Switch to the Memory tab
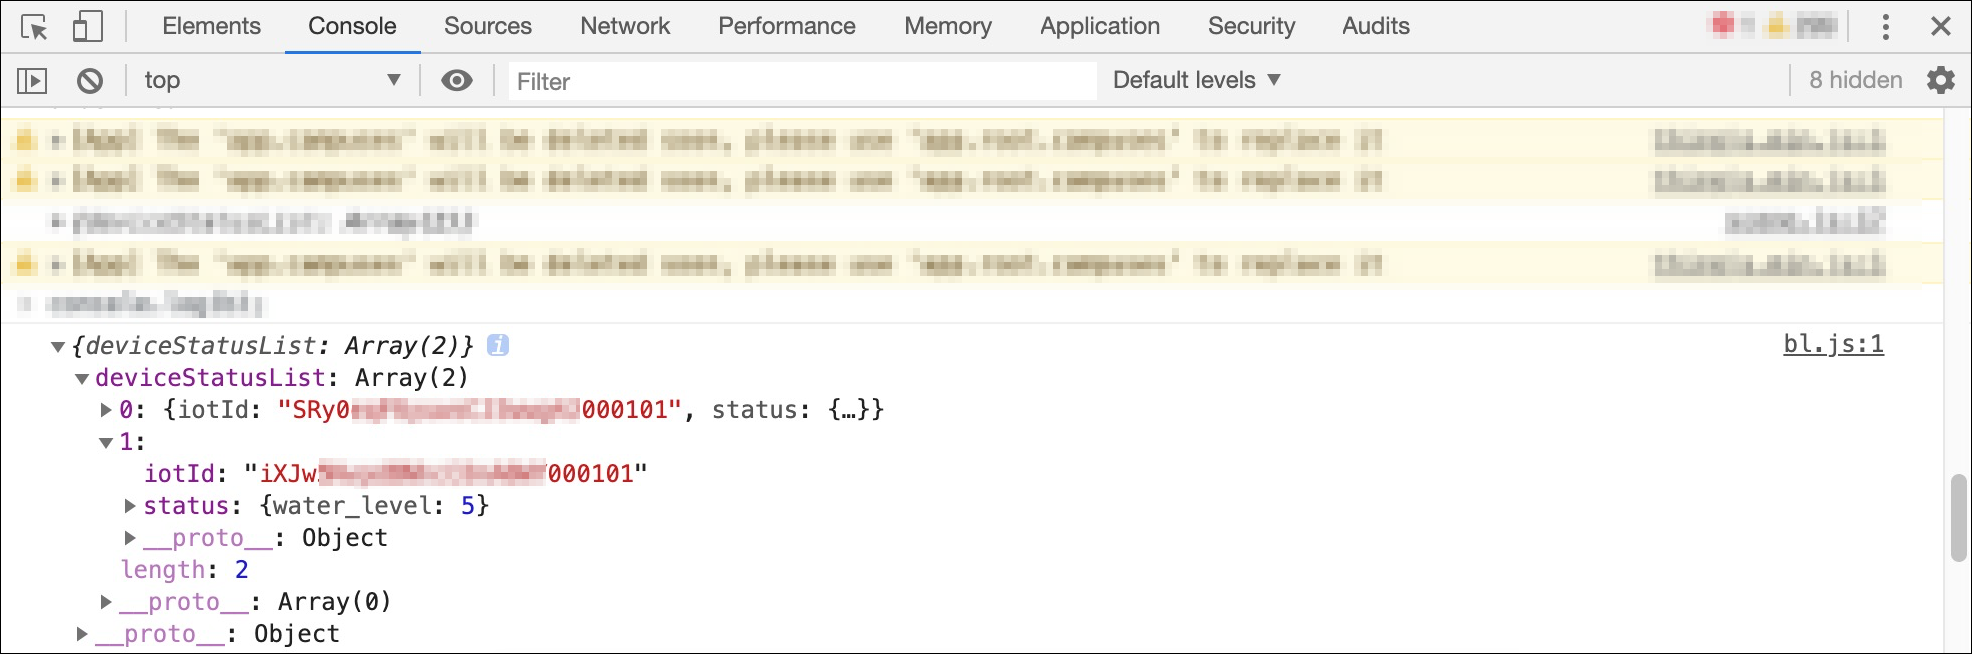 [x=948, y=26]
